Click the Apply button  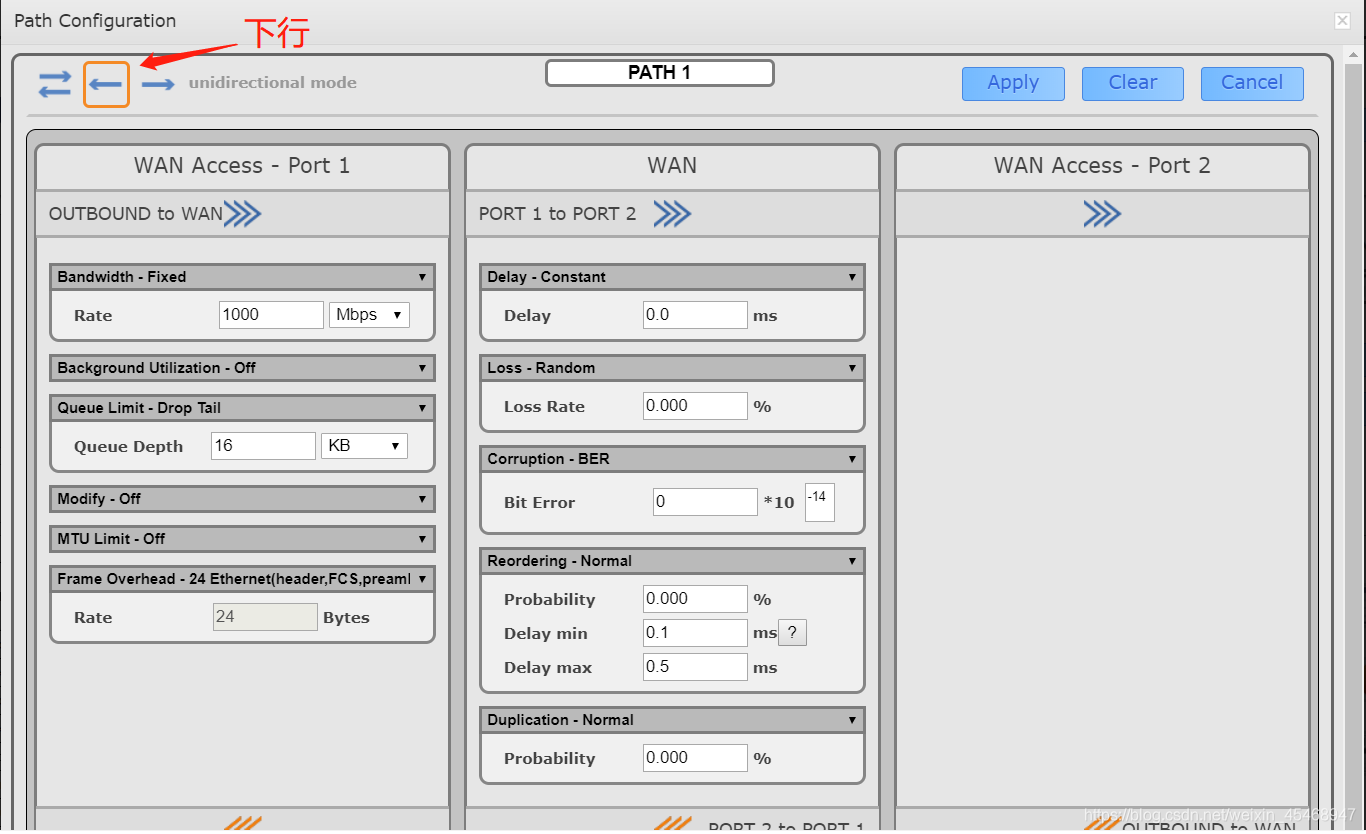pos(1013,83)
